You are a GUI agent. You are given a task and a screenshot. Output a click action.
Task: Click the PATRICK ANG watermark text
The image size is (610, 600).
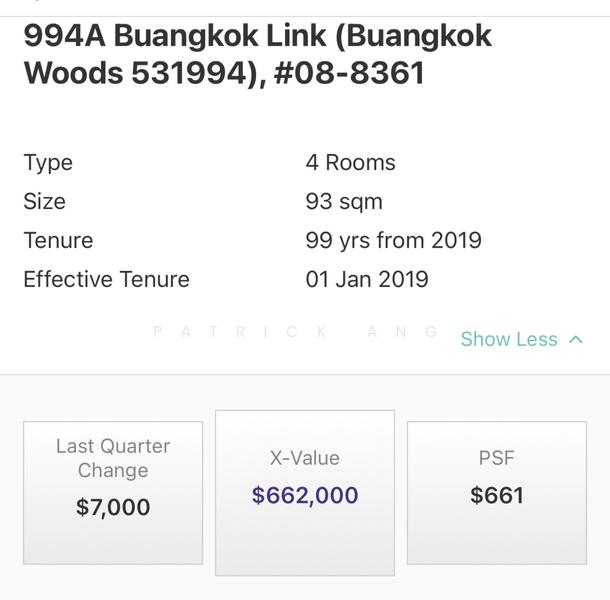click(x=296, y=332)
